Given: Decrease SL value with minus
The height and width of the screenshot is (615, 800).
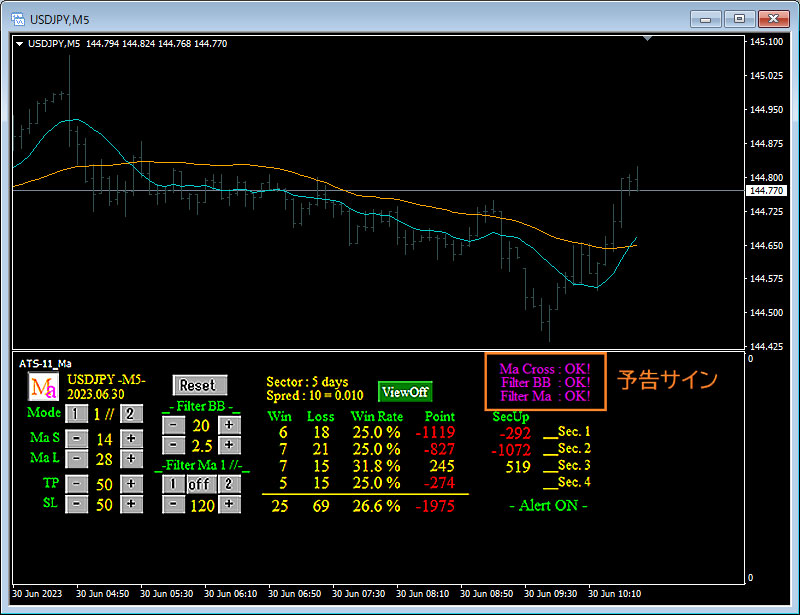Looking at the screenshot, I should 77,504.
